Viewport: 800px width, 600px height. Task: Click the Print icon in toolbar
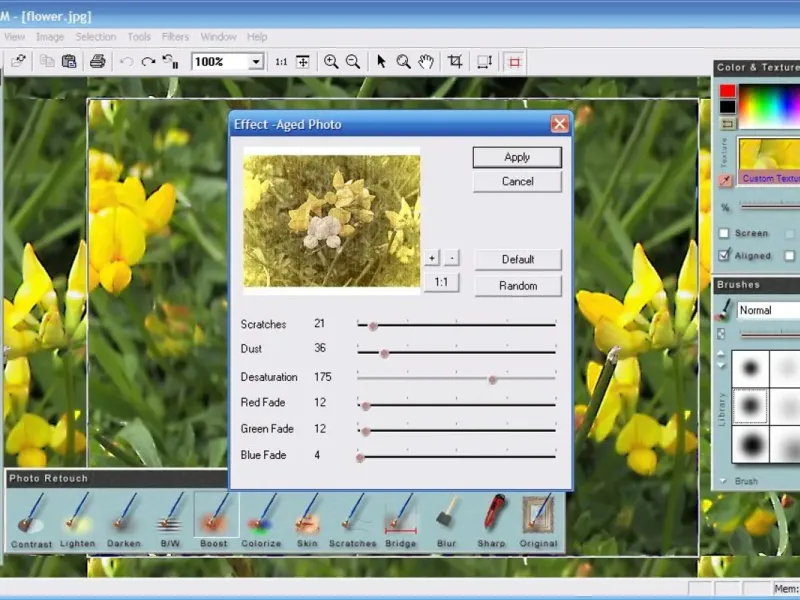pos(98,61)
